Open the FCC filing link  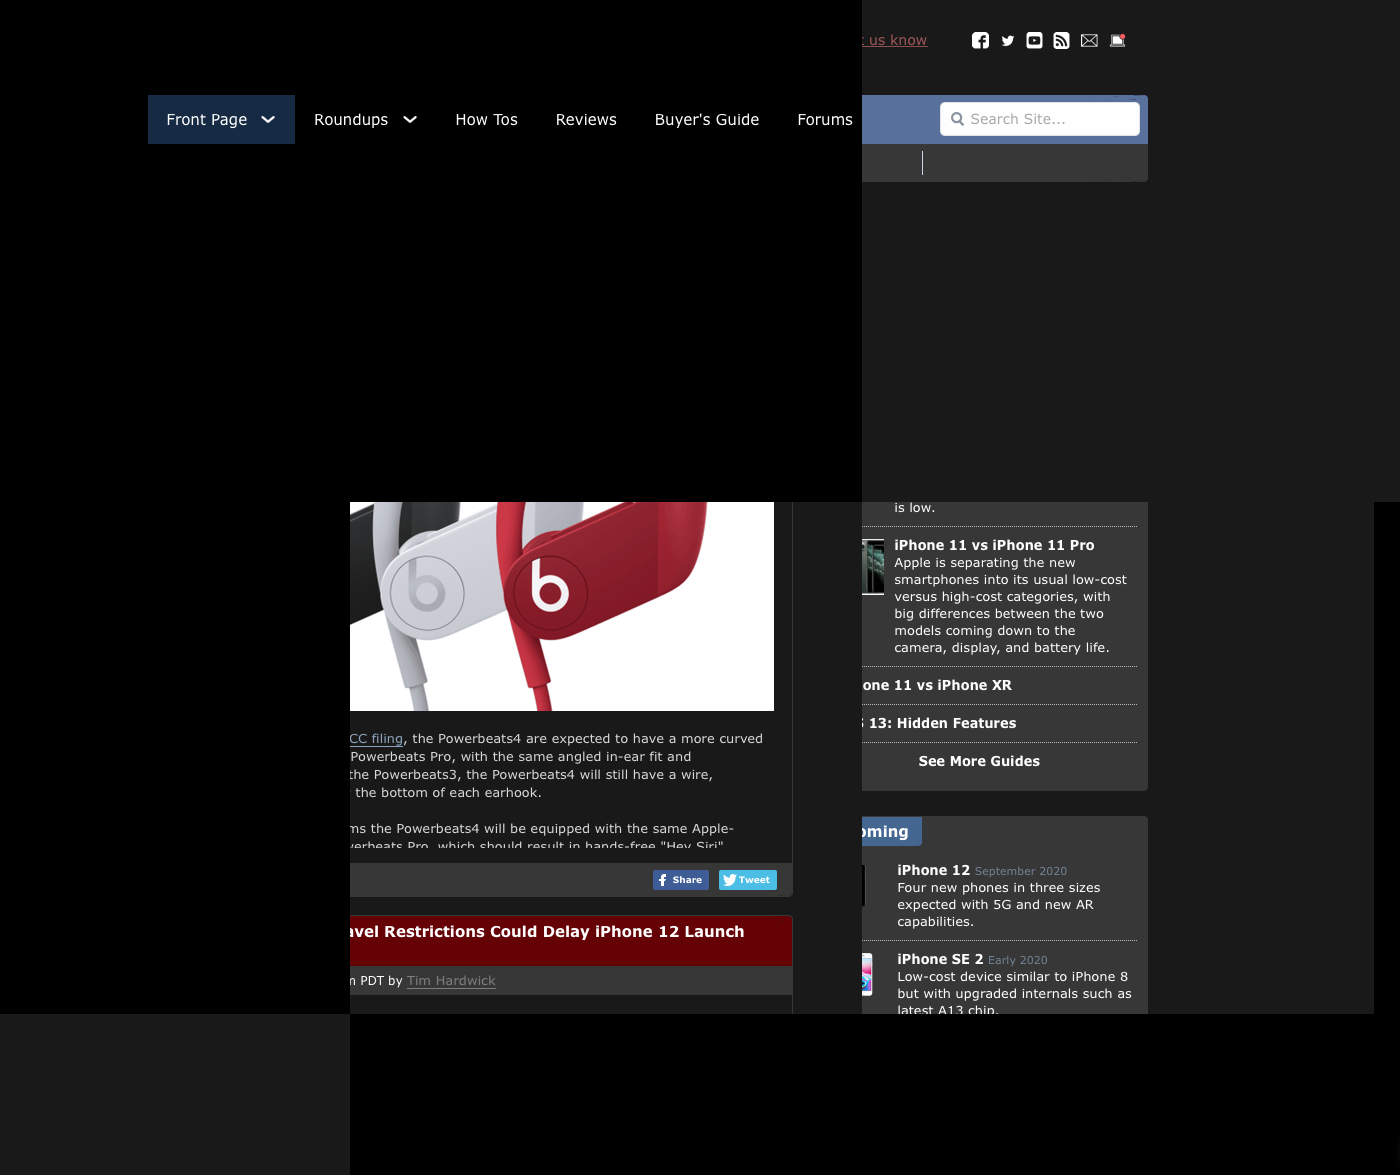click(376, 739)
